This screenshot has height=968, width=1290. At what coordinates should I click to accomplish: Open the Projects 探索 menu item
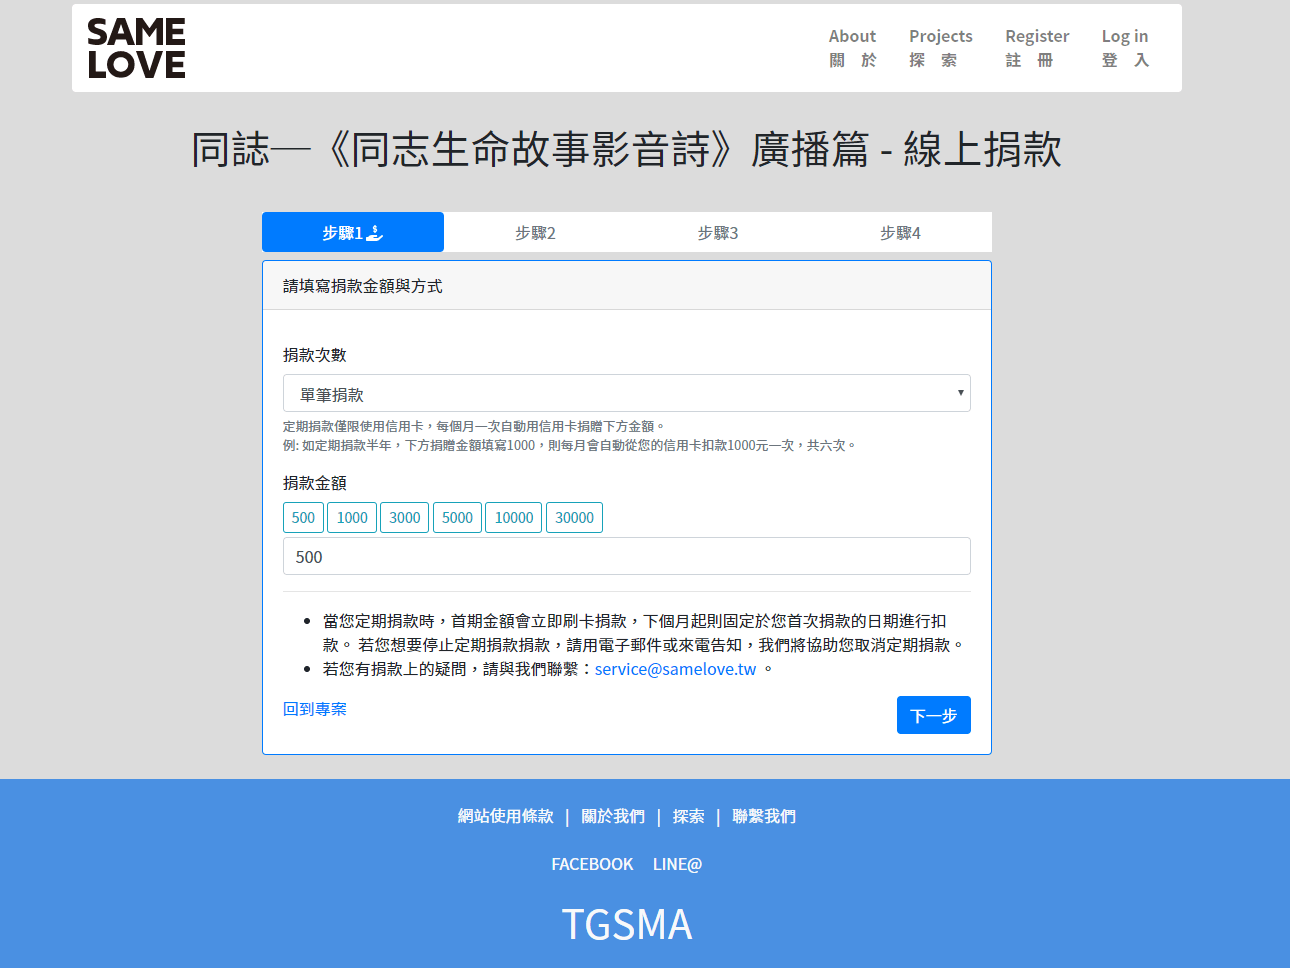[x=940, y=47]
